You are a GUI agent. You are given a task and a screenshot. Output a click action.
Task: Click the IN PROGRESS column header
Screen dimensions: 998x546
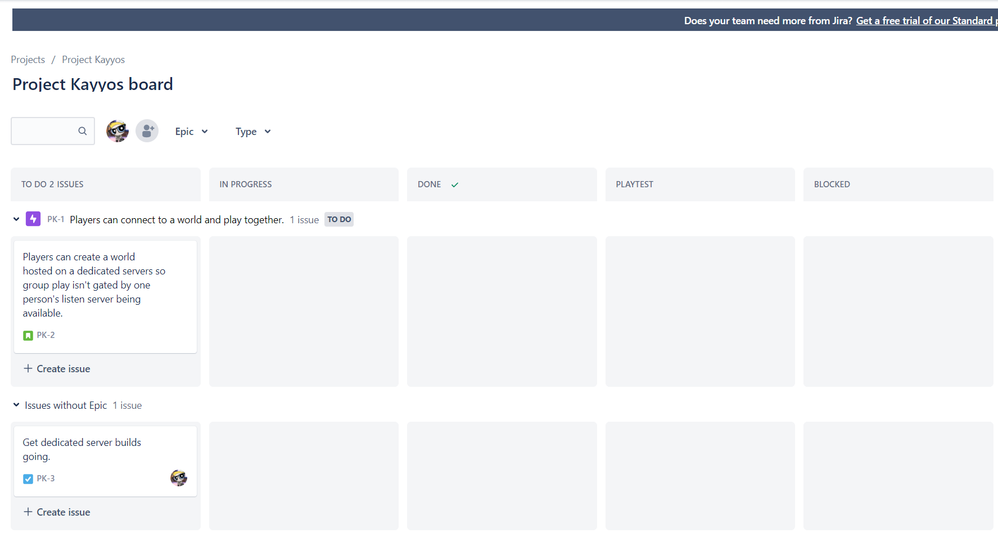[x=304, y=185]
